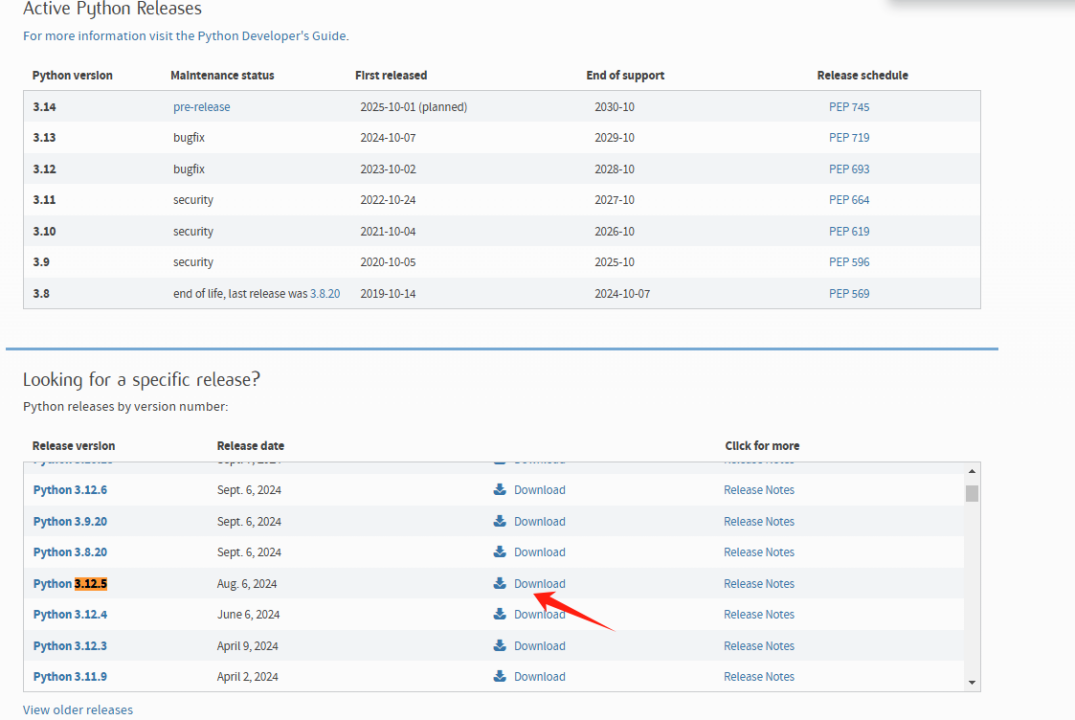View Release Notes for Python 3.12.3
This screenshot has width=1075, height=720.
point(759,646)
